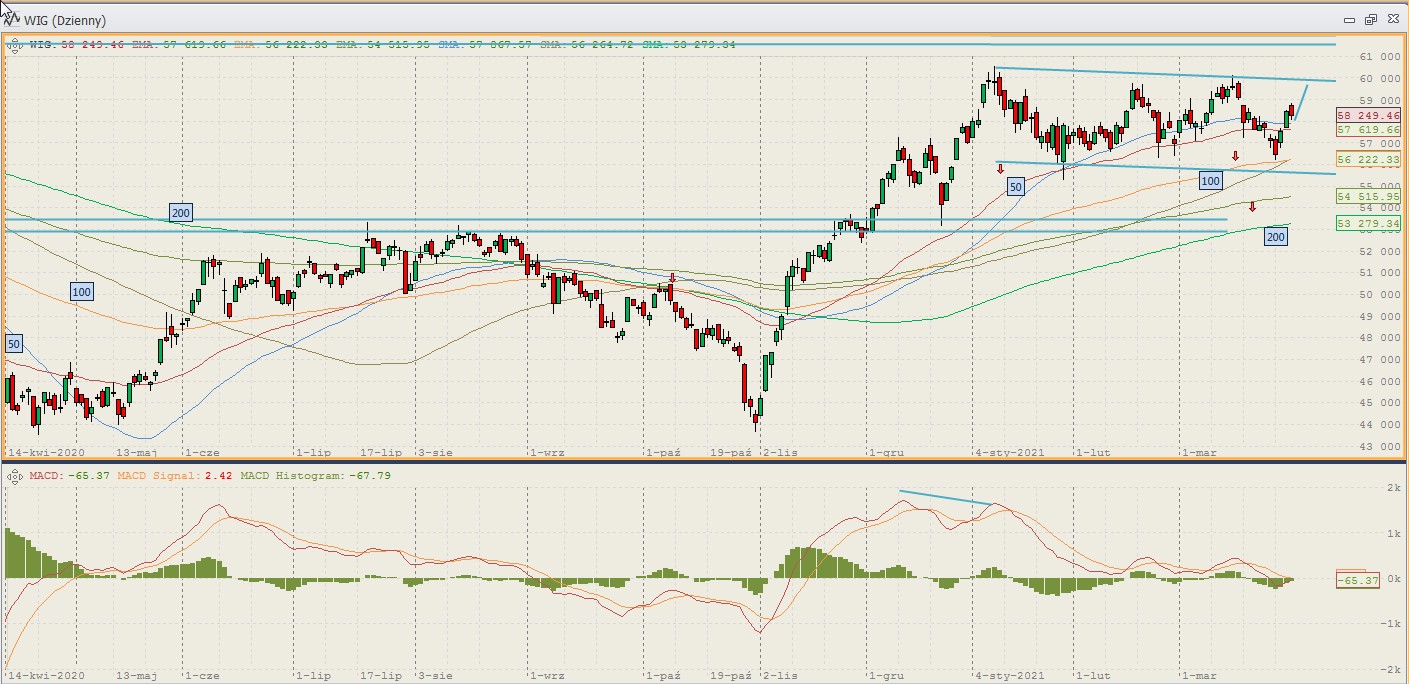
Task: Click the move handle of the MACD panel
Action: [x=15, y=476]
